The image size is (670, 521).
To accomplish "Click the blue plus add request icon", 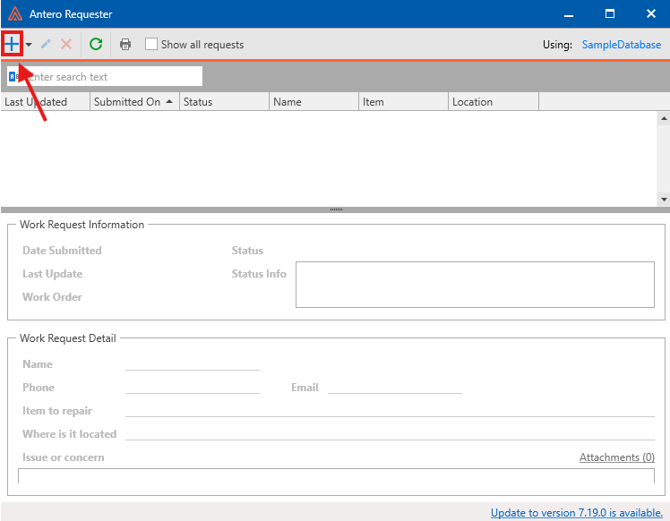I will [12, 44].
